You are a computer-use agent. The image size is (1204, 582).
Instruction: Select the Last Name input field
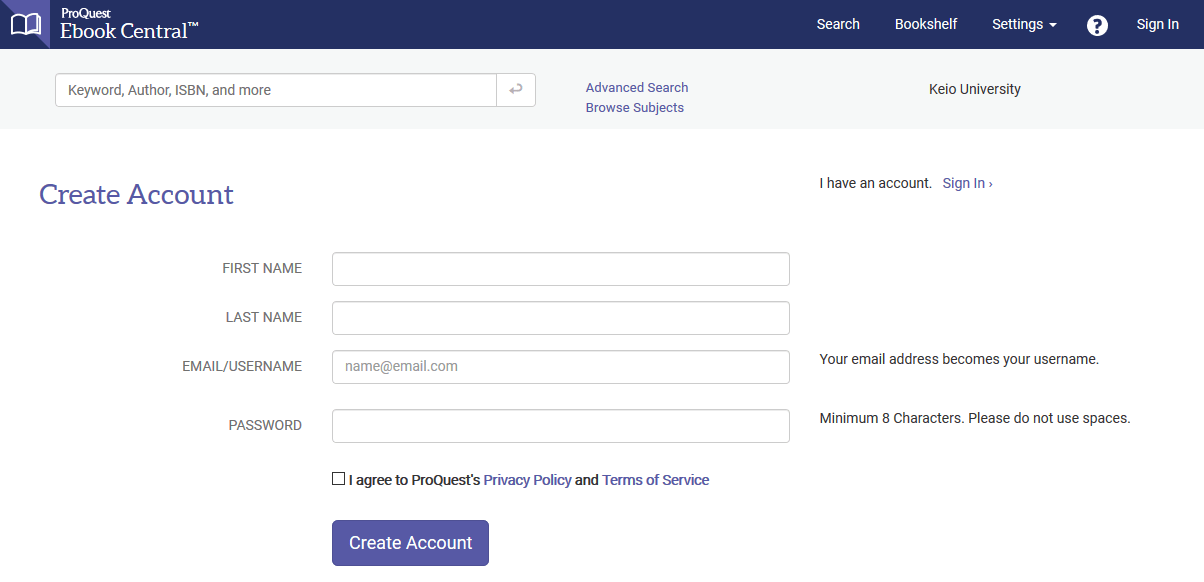(560, 317)
